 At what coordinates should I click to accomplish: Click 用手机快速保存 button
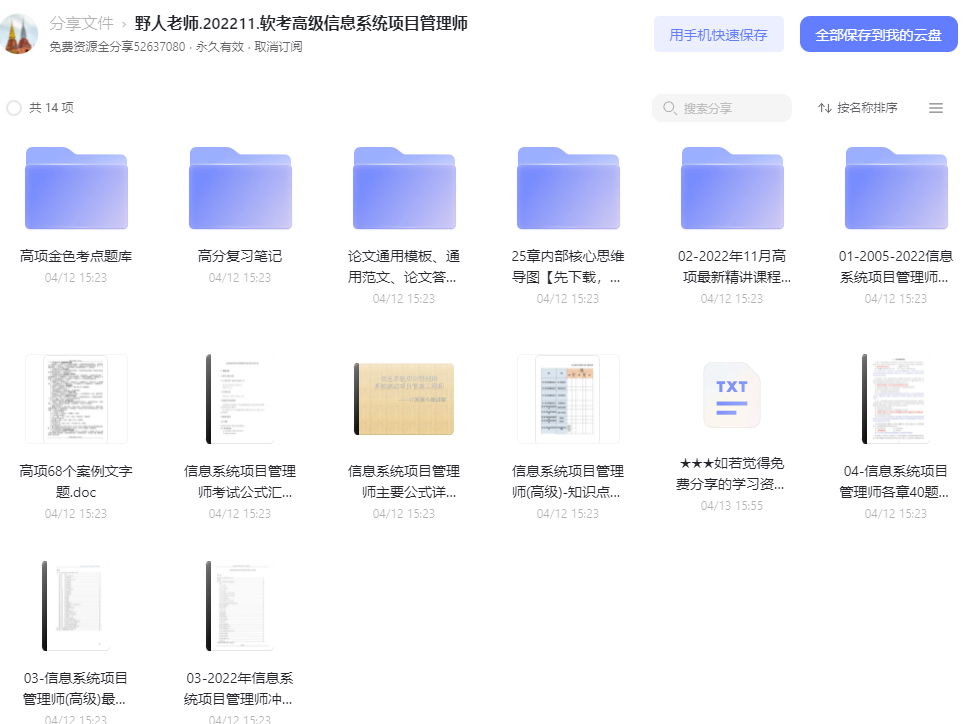point(718,35)
